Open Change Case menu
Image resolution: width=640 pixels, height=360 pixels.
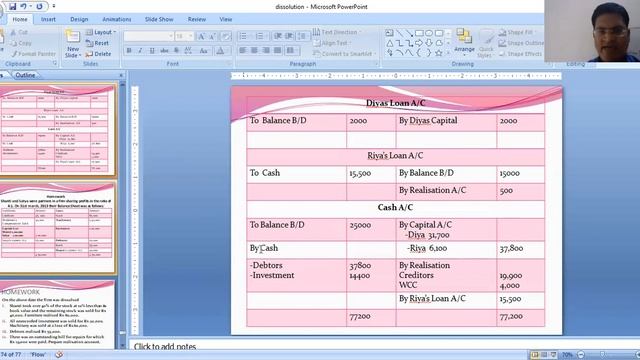click(204, 51)
